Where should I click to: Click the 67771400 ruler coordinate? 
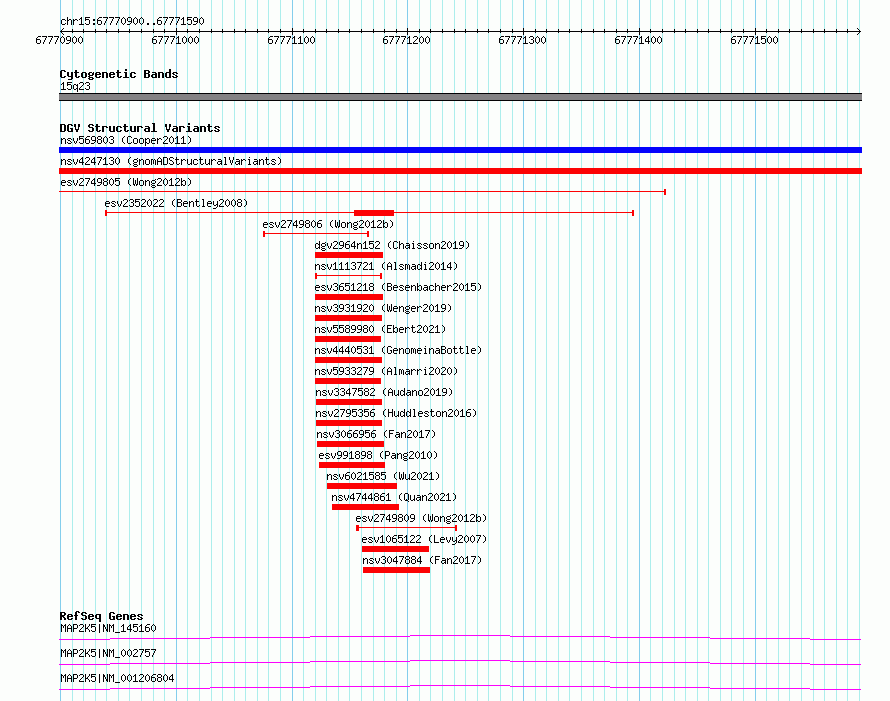pos(638,40)
